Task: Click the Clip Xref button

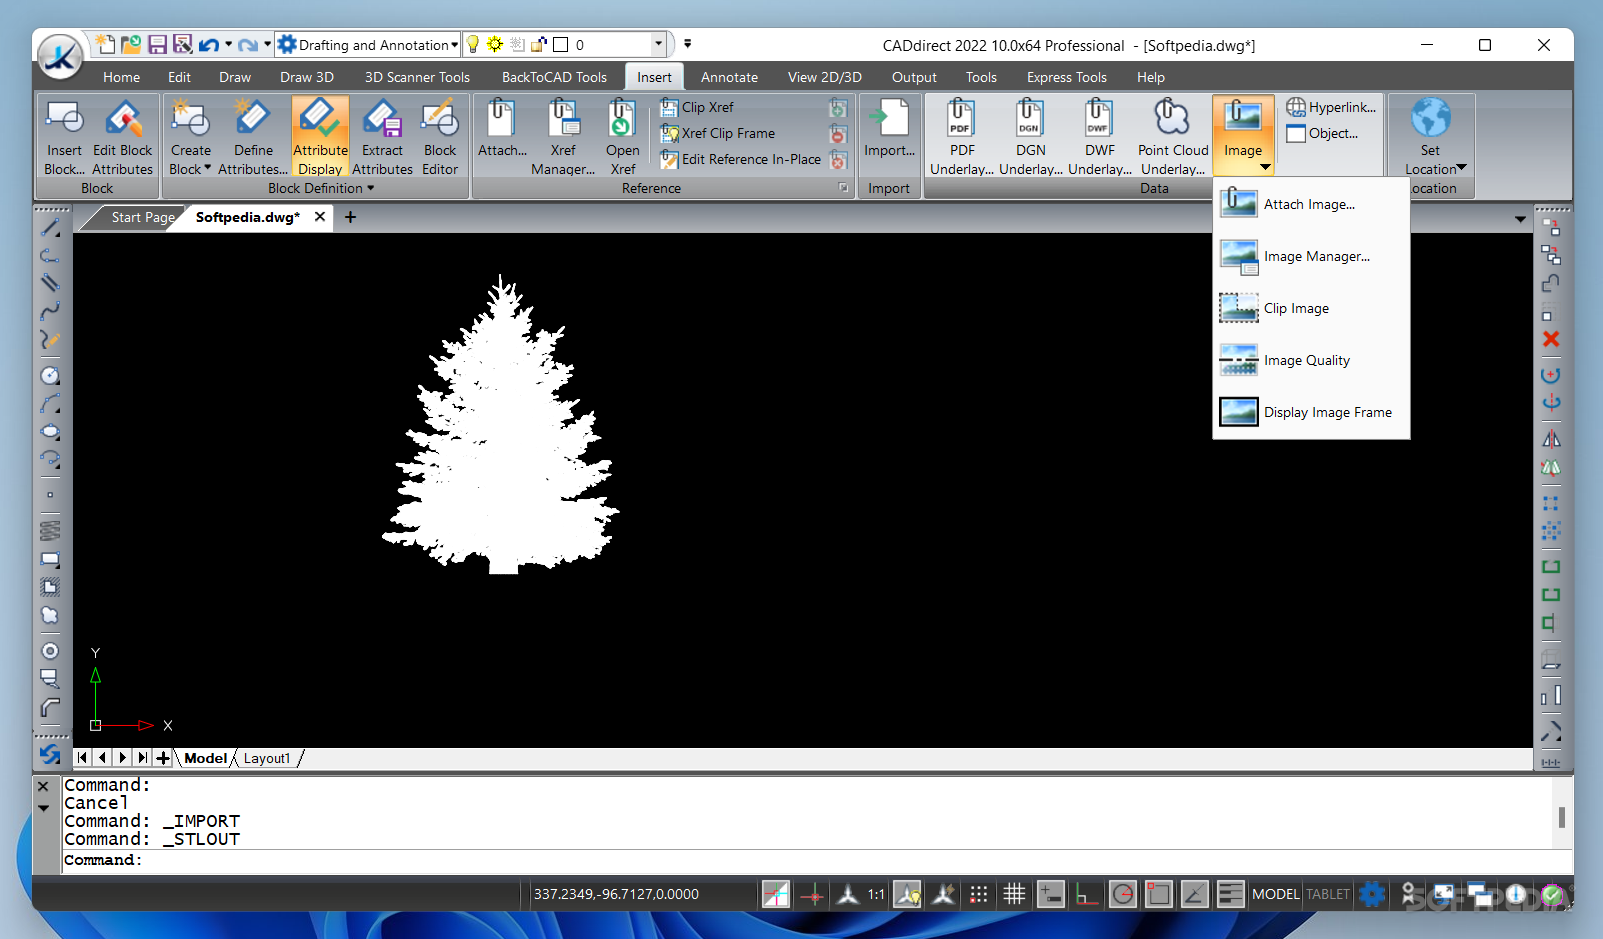Action: tap(697, 107)
